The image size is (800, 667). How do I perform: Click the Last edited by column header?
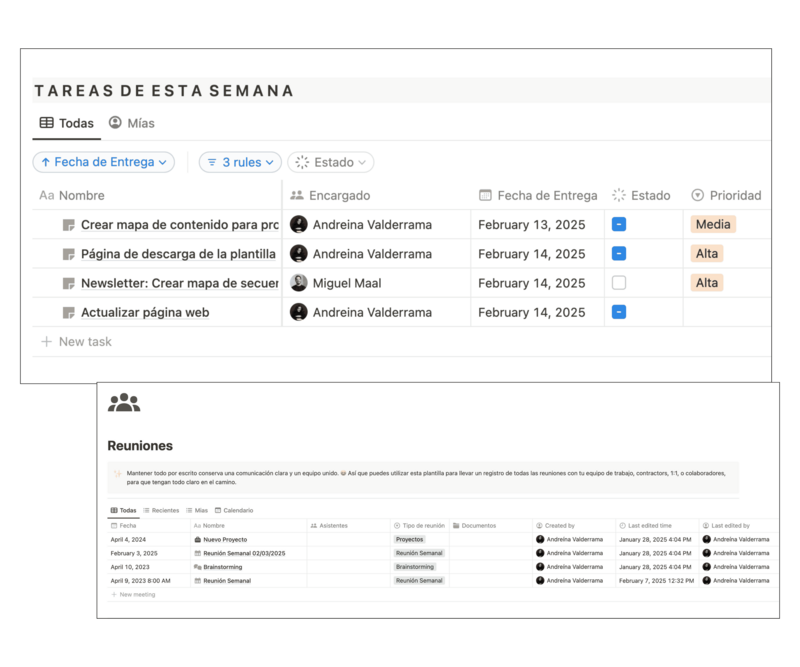pos(726,526)
